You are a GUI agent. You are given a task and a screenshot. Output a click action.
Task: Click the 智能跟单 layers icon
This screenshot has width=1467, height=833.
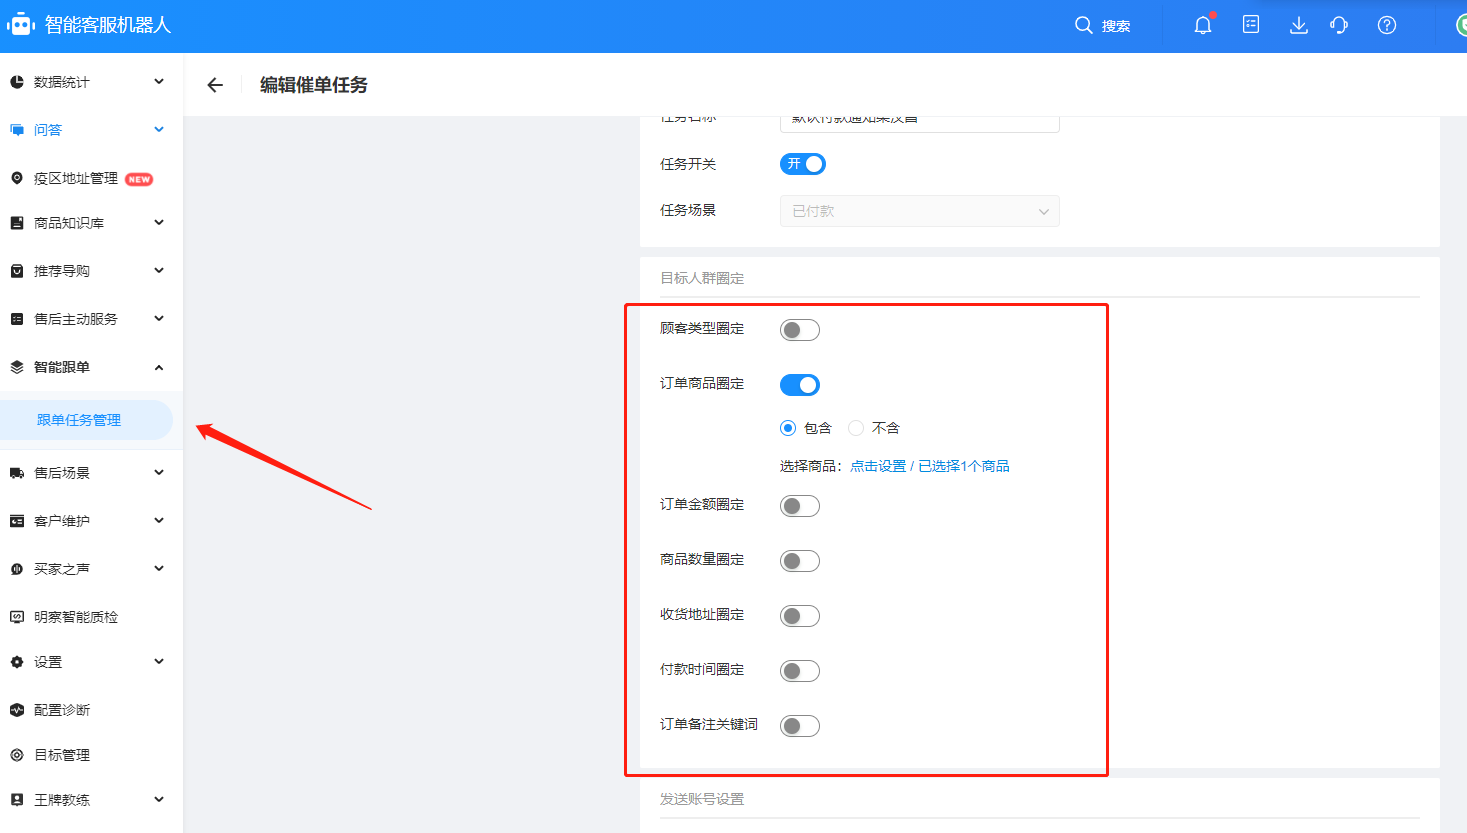[x=17, y=367]
